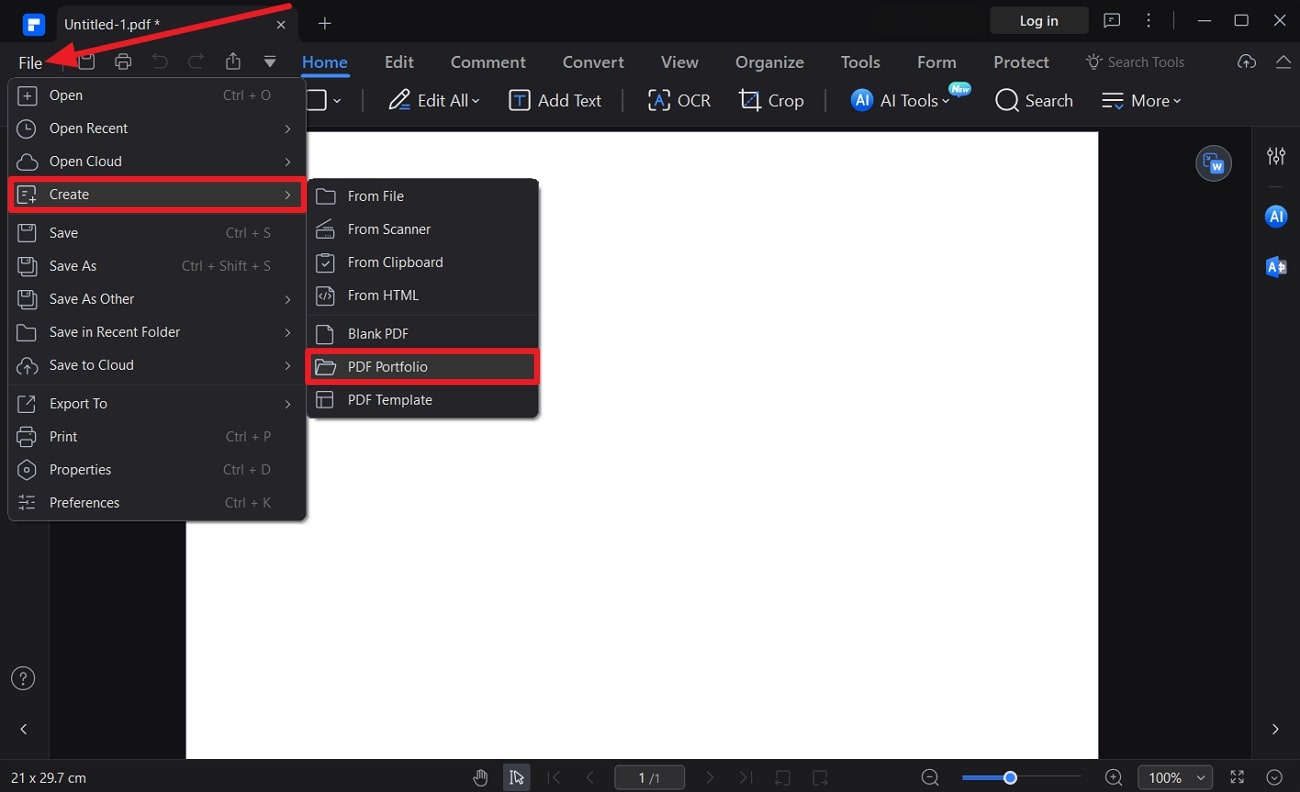Create PDF From Scanner

pyautogui.click(x=423, y=229)
